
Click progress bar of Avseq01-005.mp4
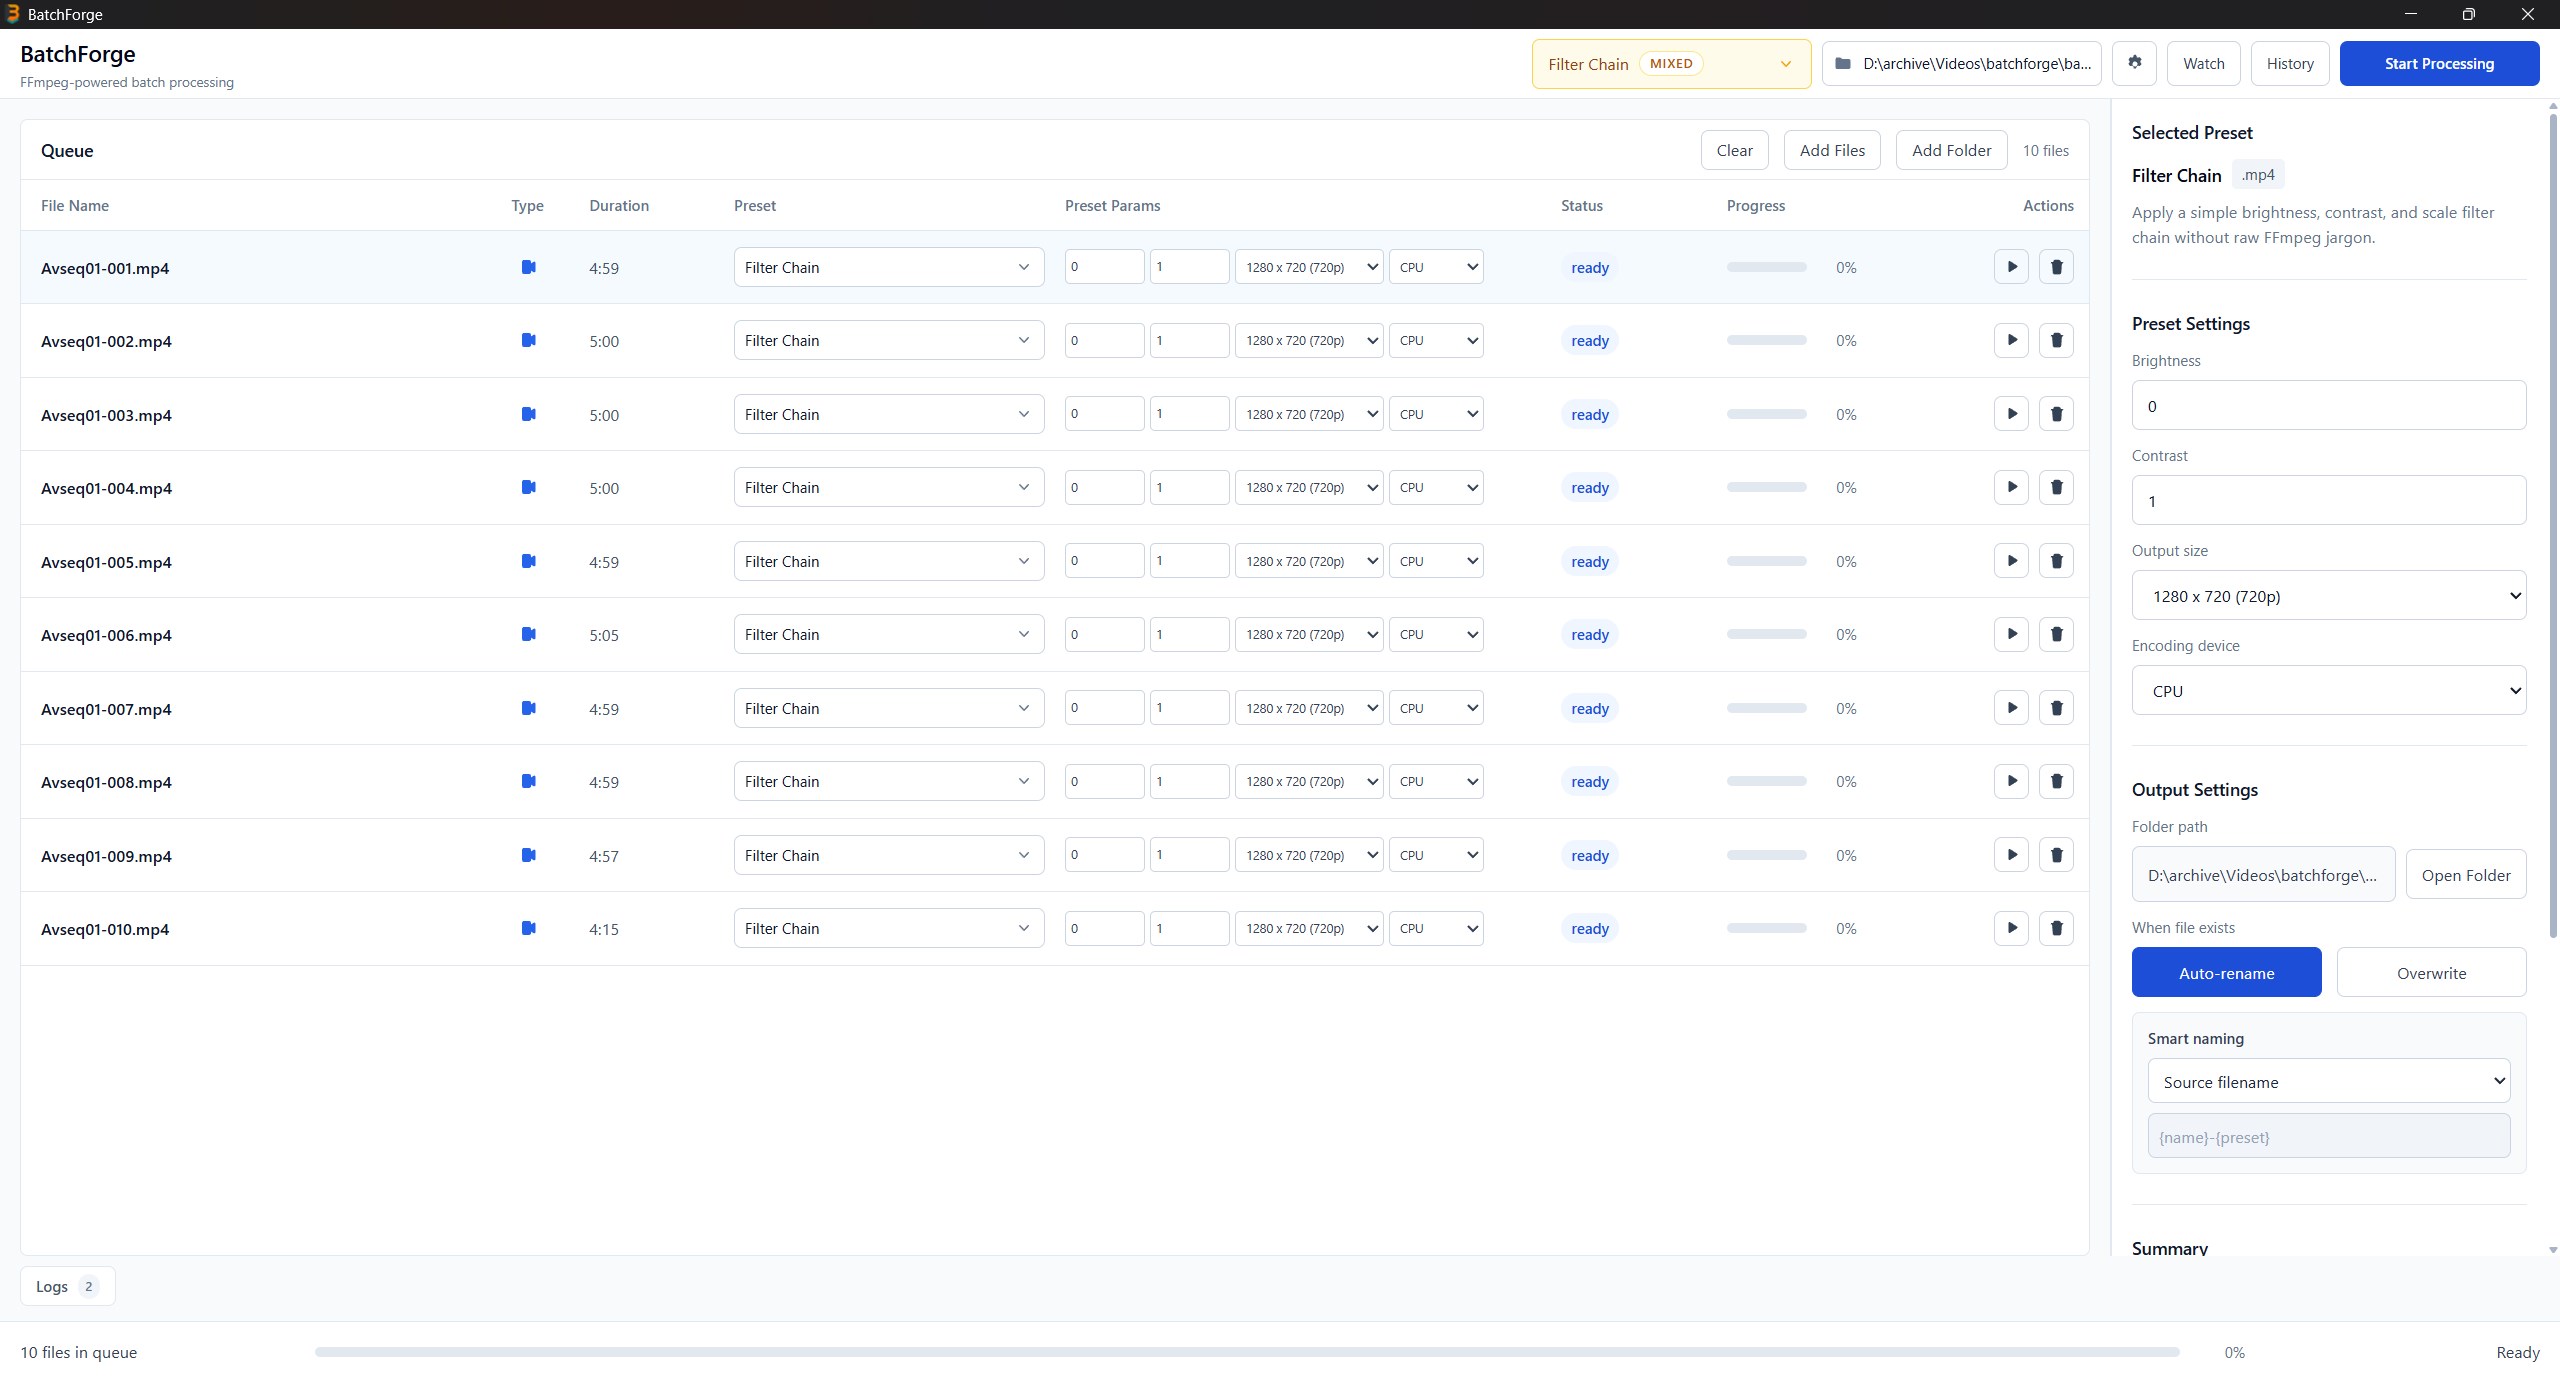click(x=1766, y=561)
